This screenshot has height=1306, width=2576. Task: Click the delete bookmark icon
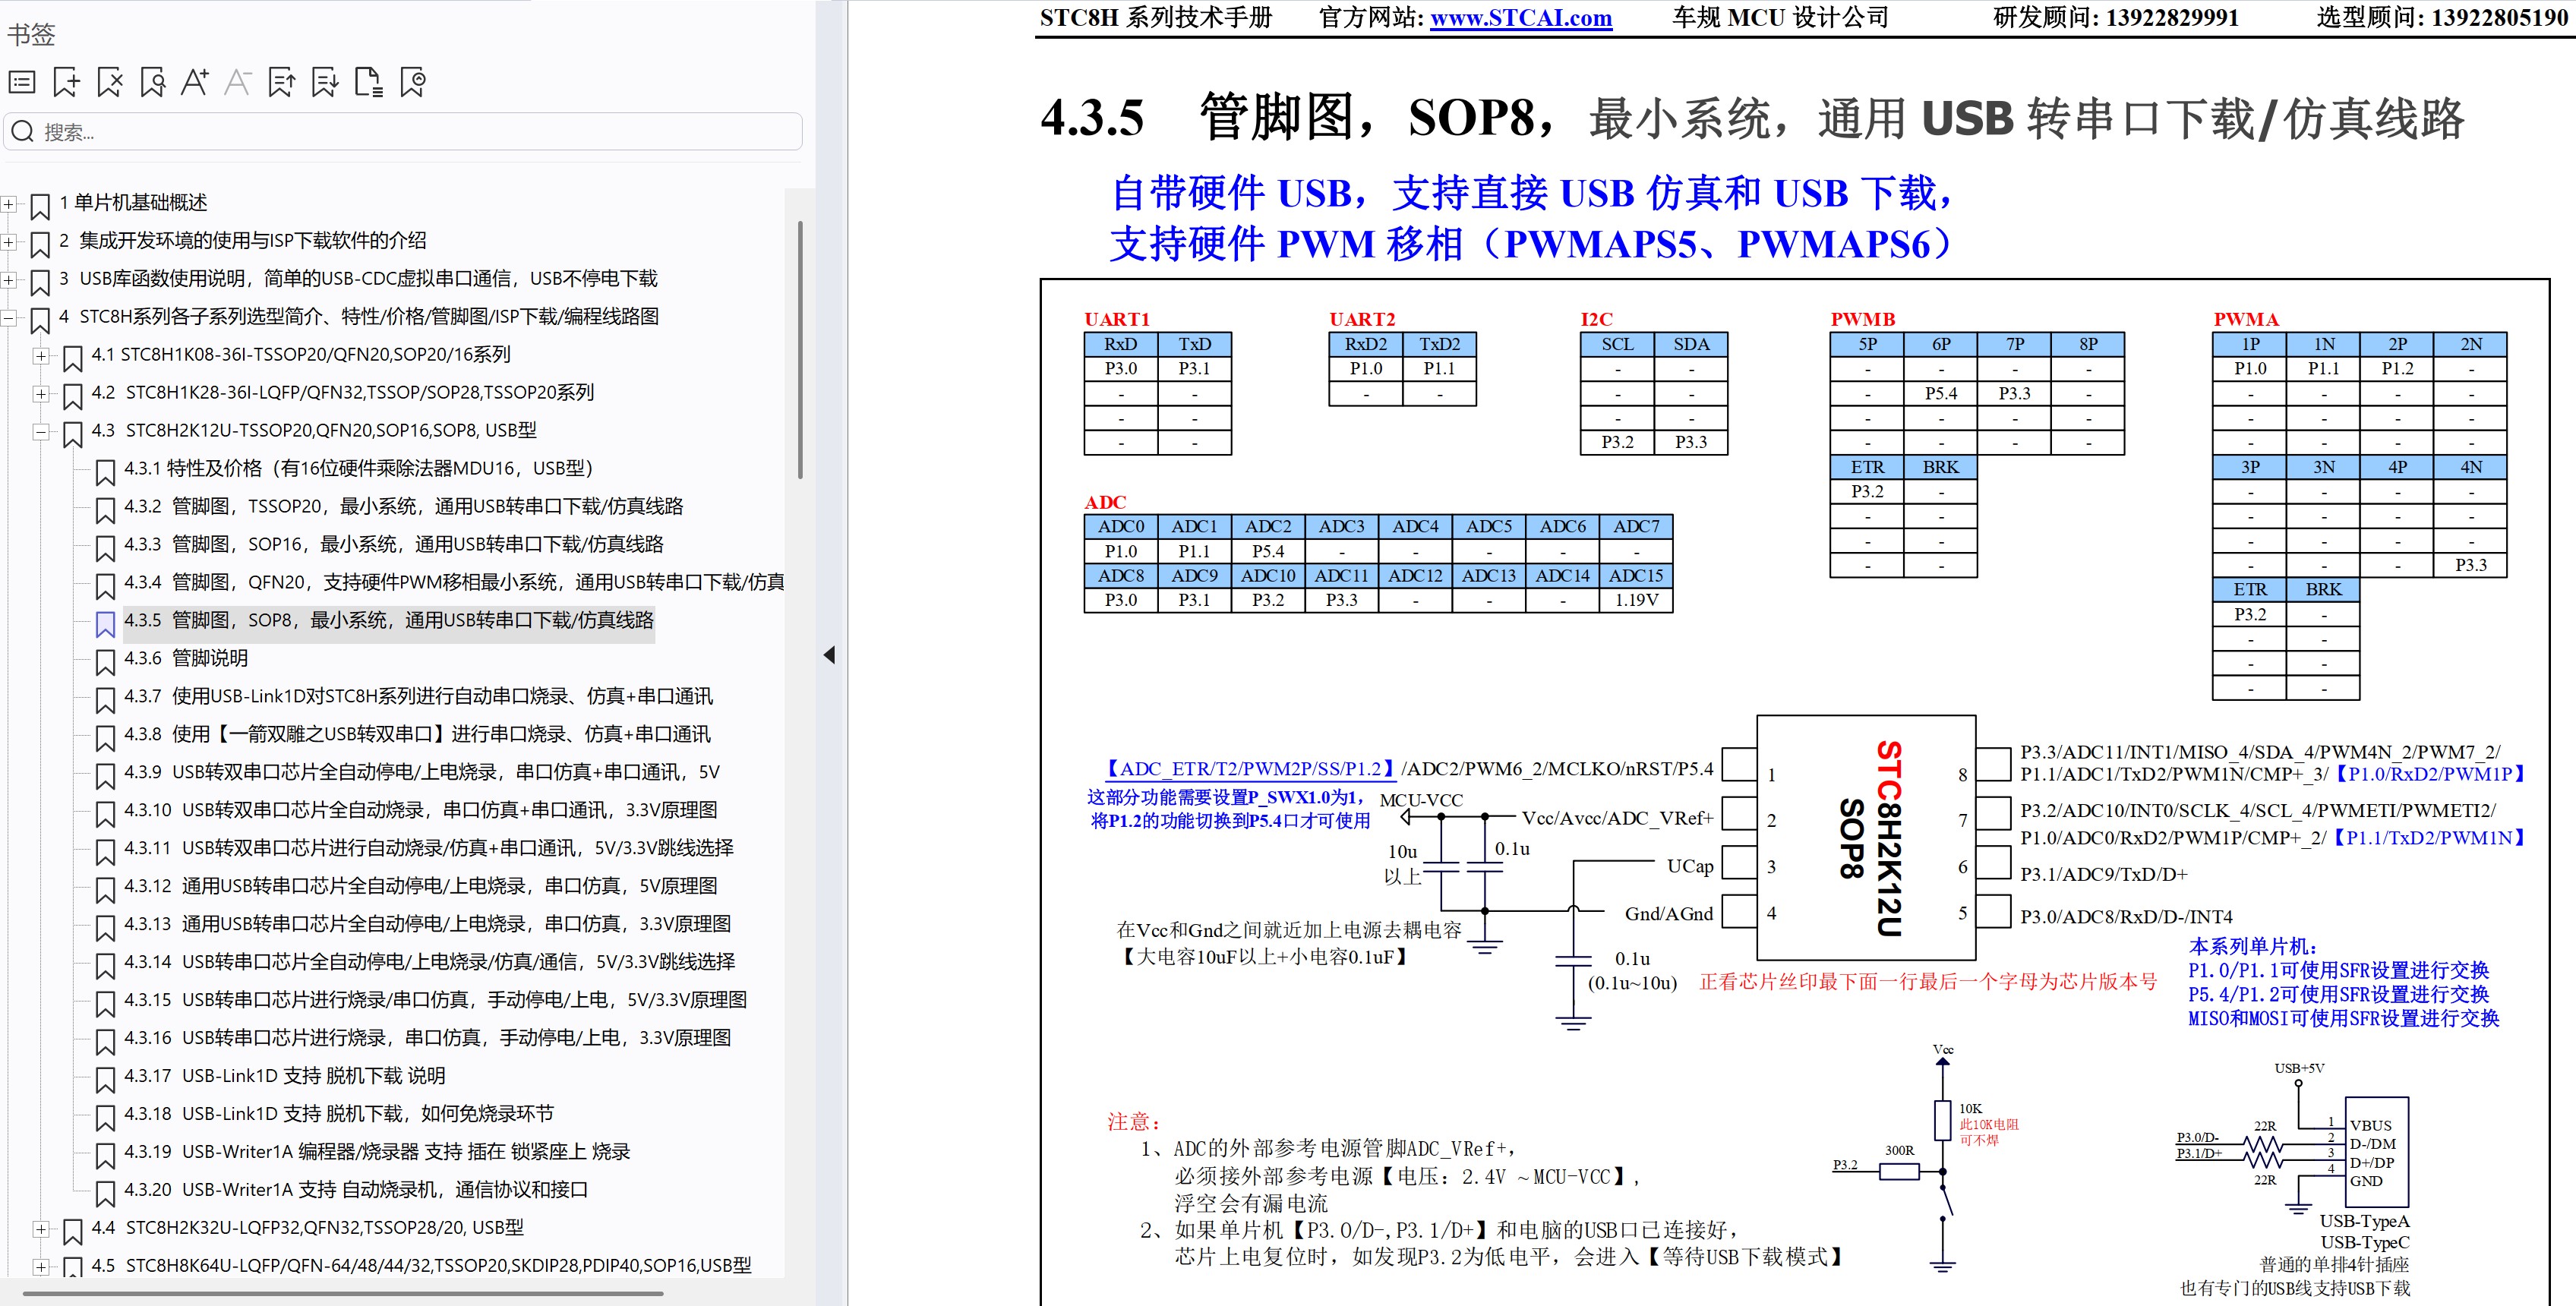coord(110,82)
